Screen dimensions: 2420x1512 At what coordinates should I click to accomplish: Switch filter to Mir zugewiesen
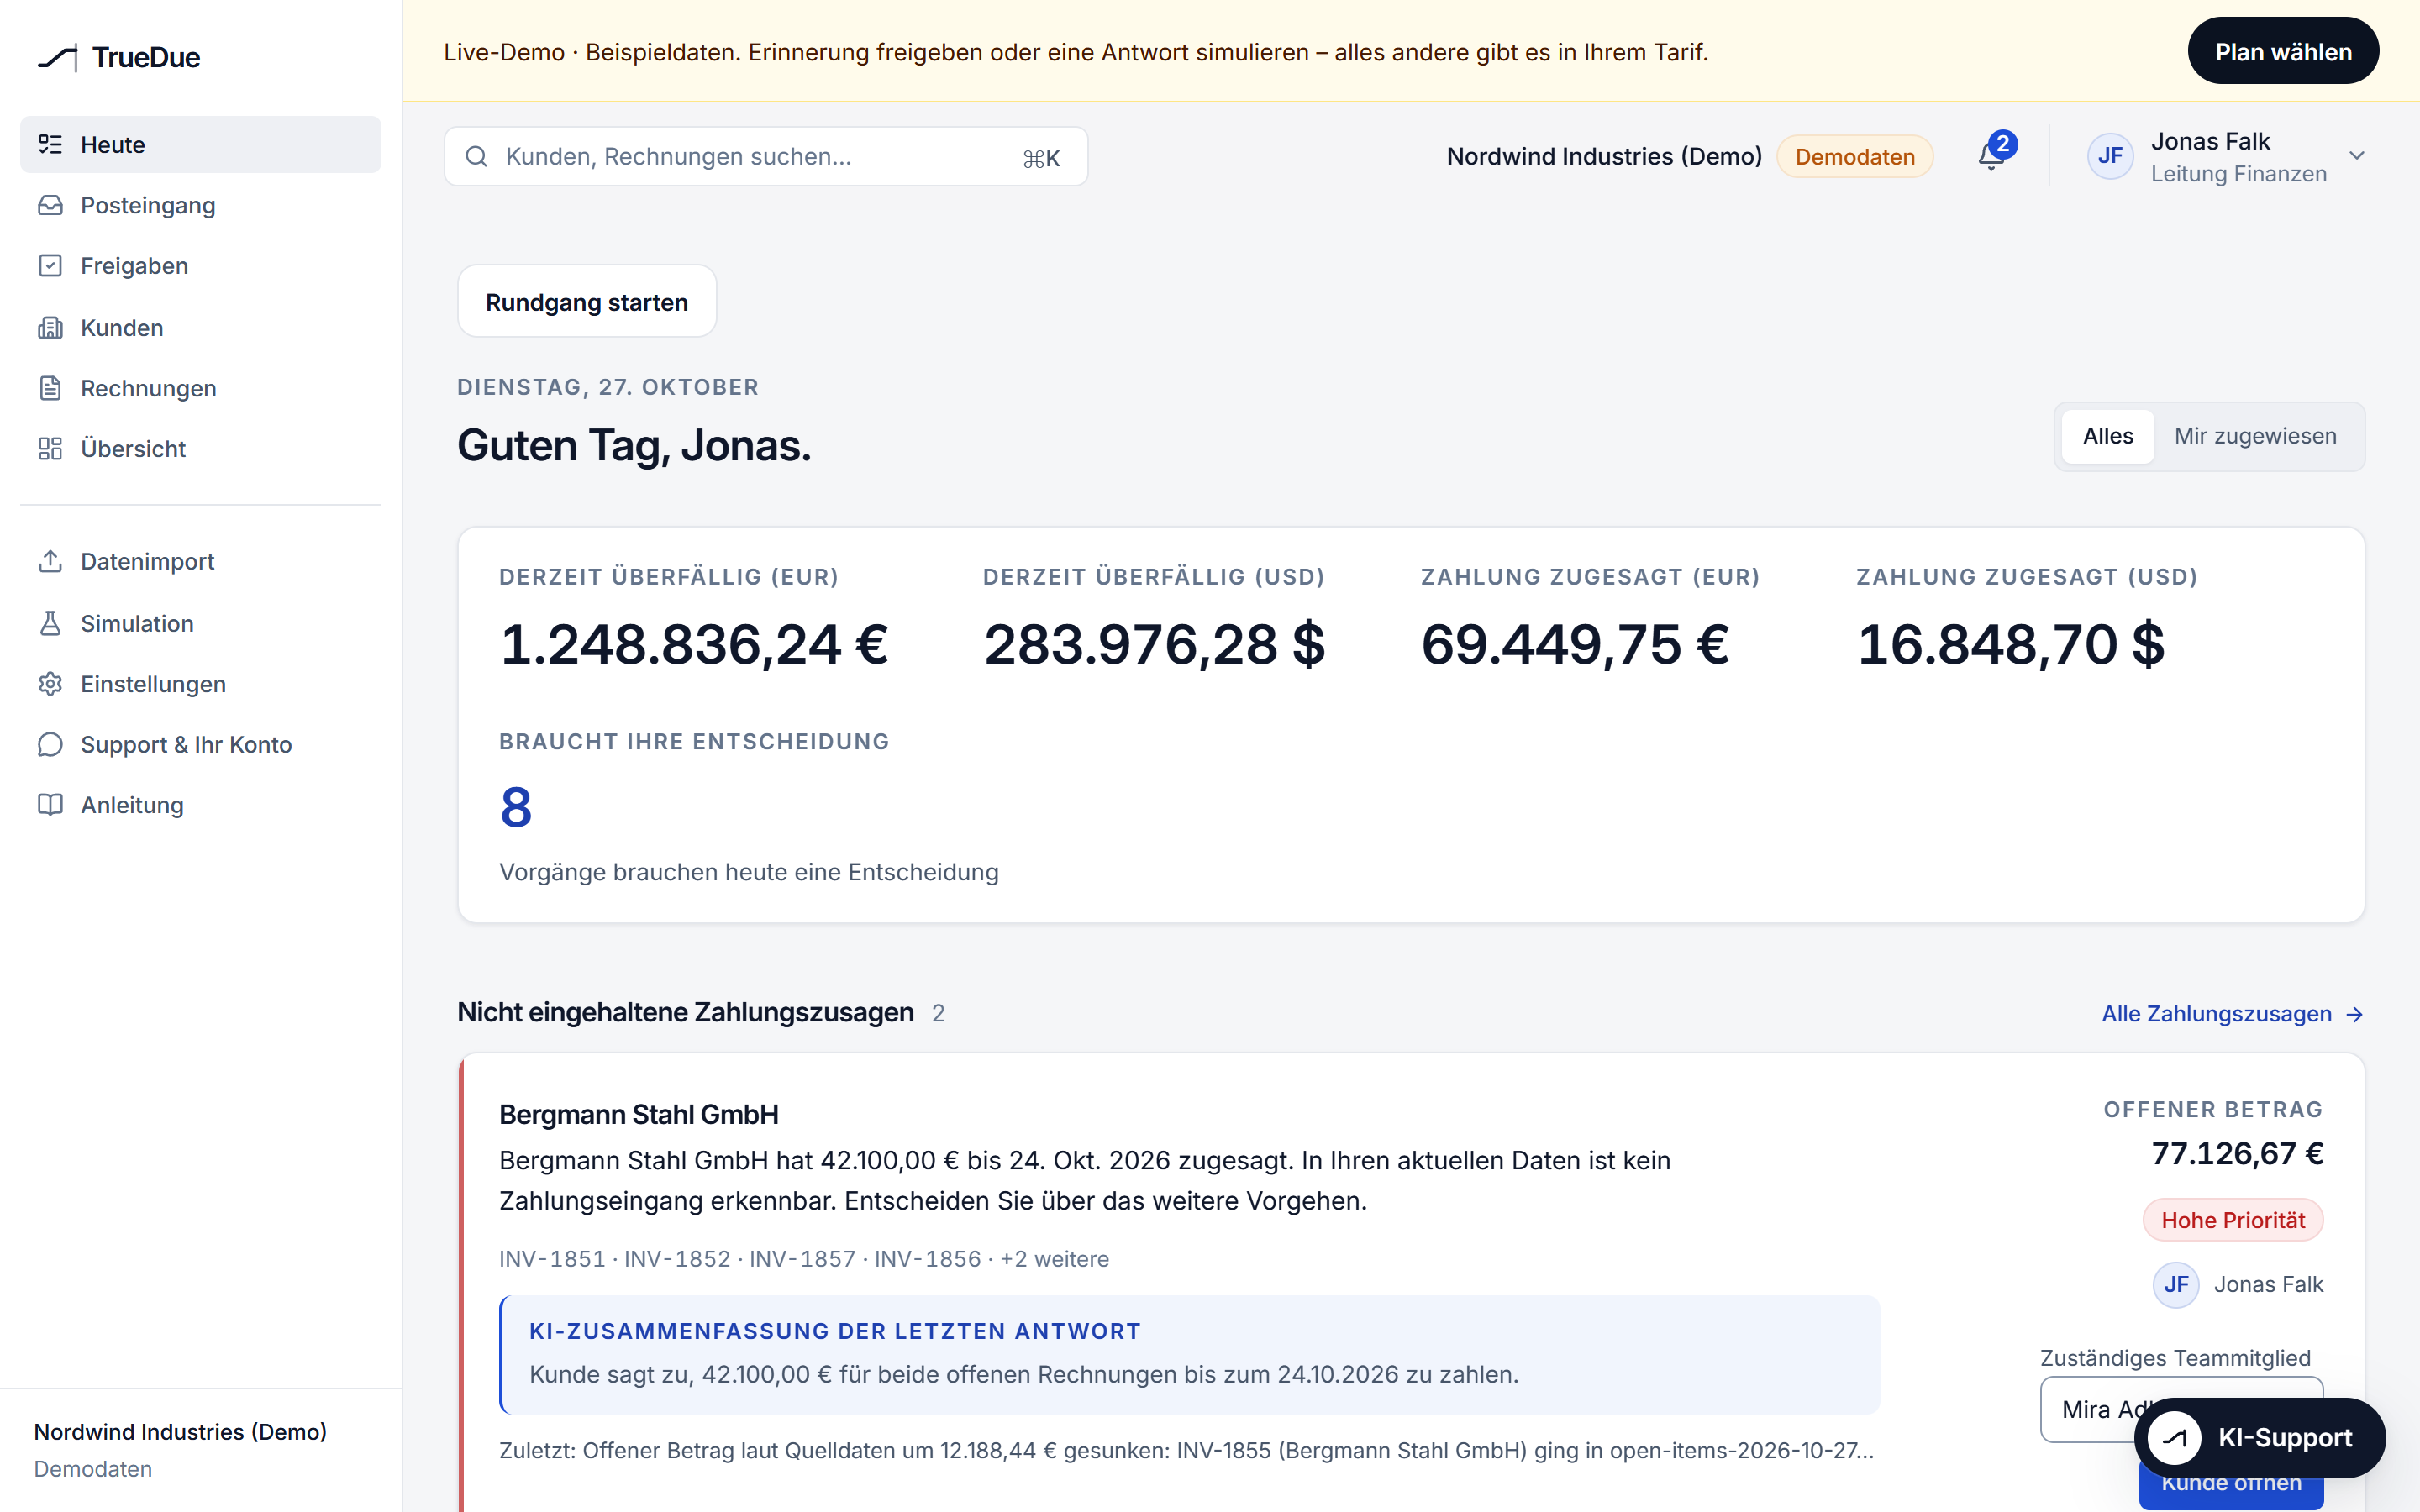tap(2255, 436)
